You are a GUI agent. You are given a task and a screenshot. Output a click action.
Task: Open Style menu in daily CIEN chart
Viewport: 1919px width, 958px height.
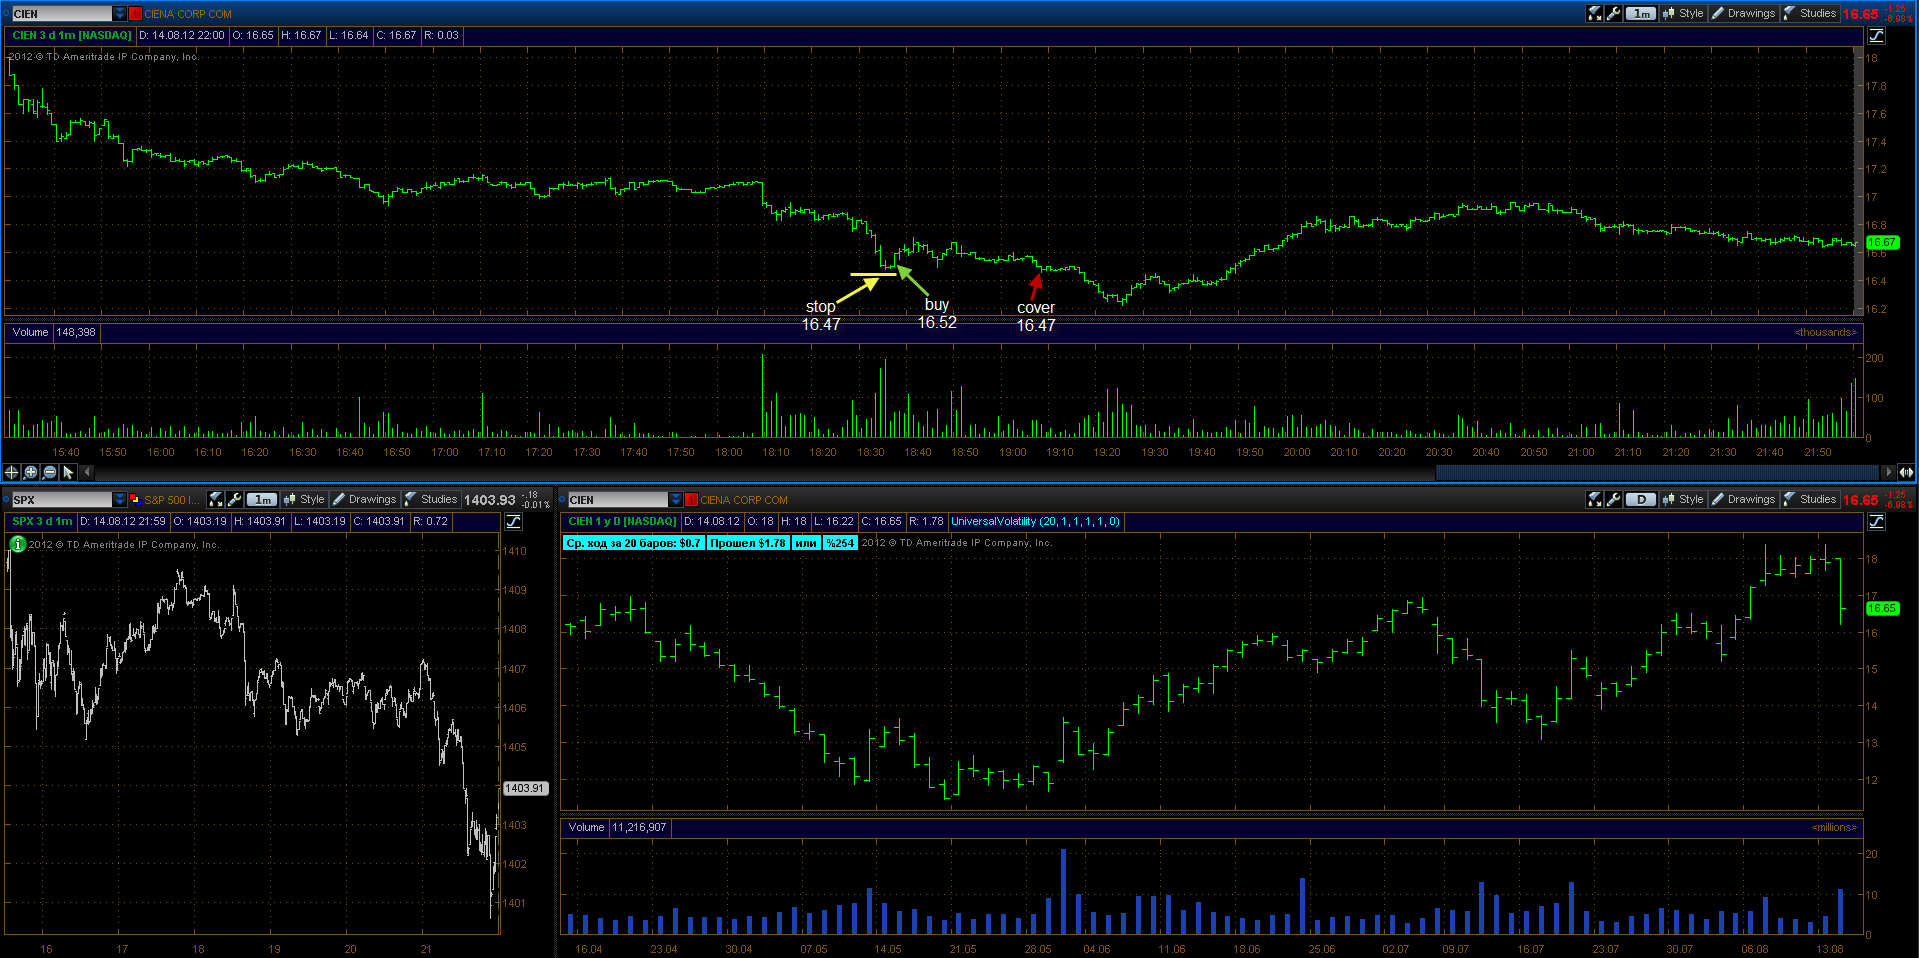[x=1683, y=499]
